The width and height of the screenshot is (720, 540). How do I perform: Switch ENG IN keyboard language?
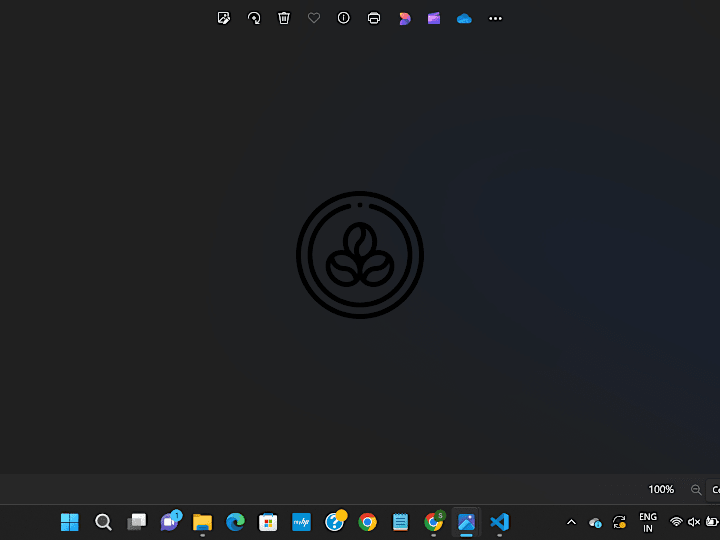(x=648, y=523)
